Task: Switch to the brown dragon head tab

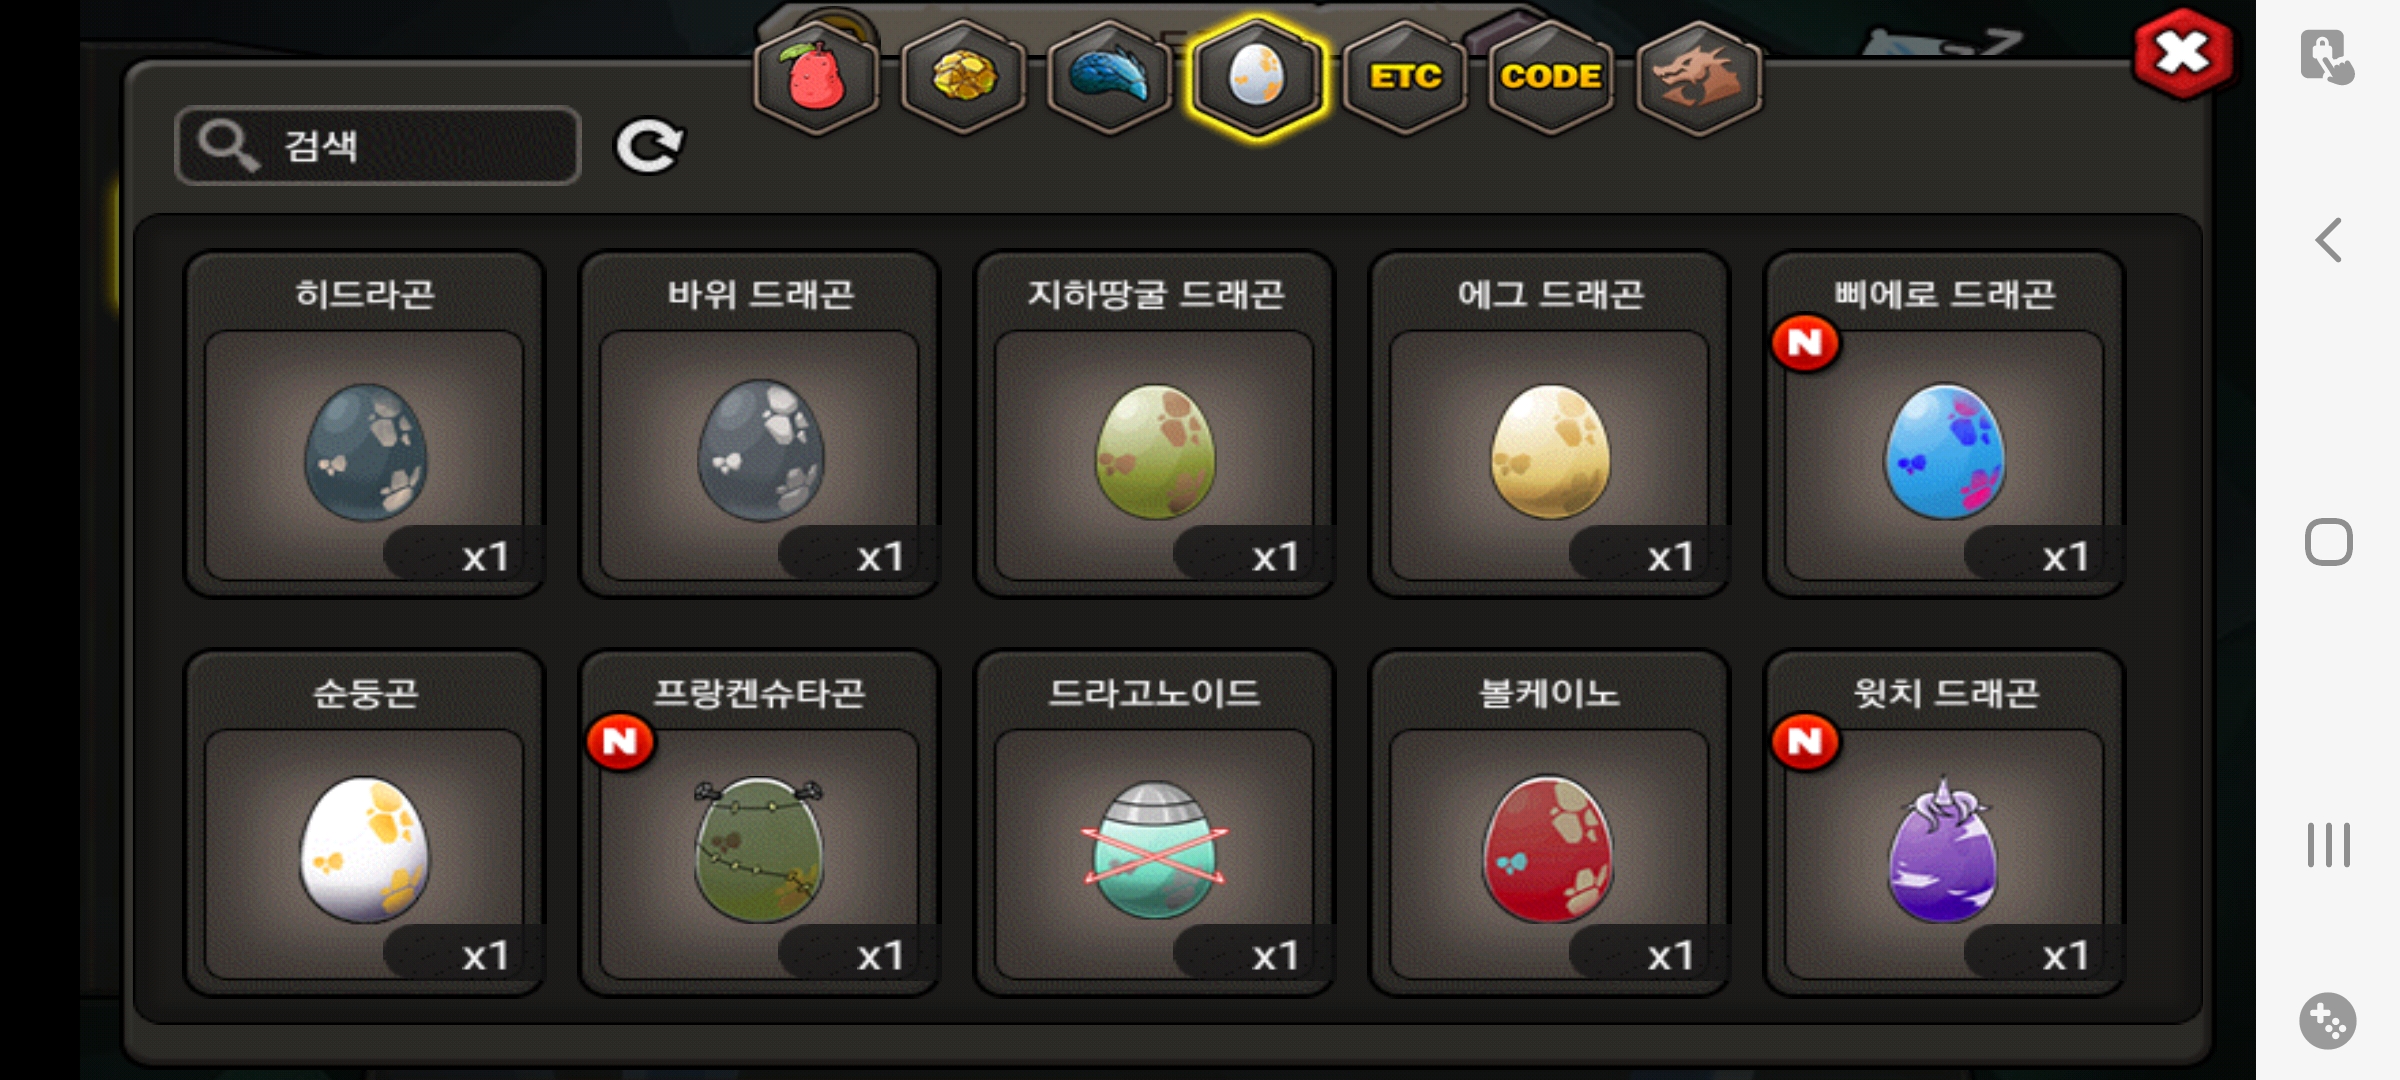Action: tap(1698, 77)
